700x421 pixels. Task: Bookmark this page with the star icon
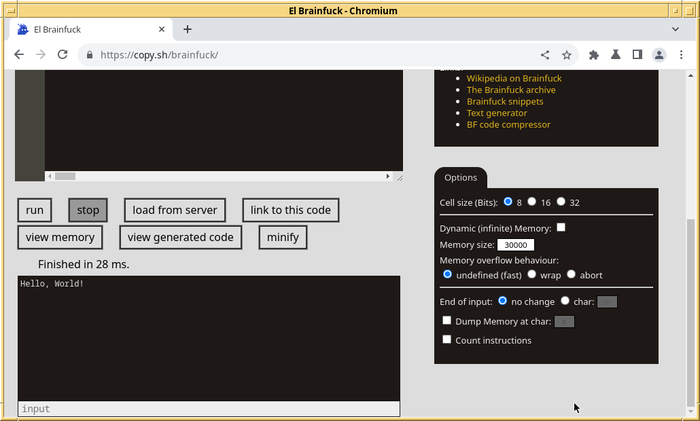(567, 55)
